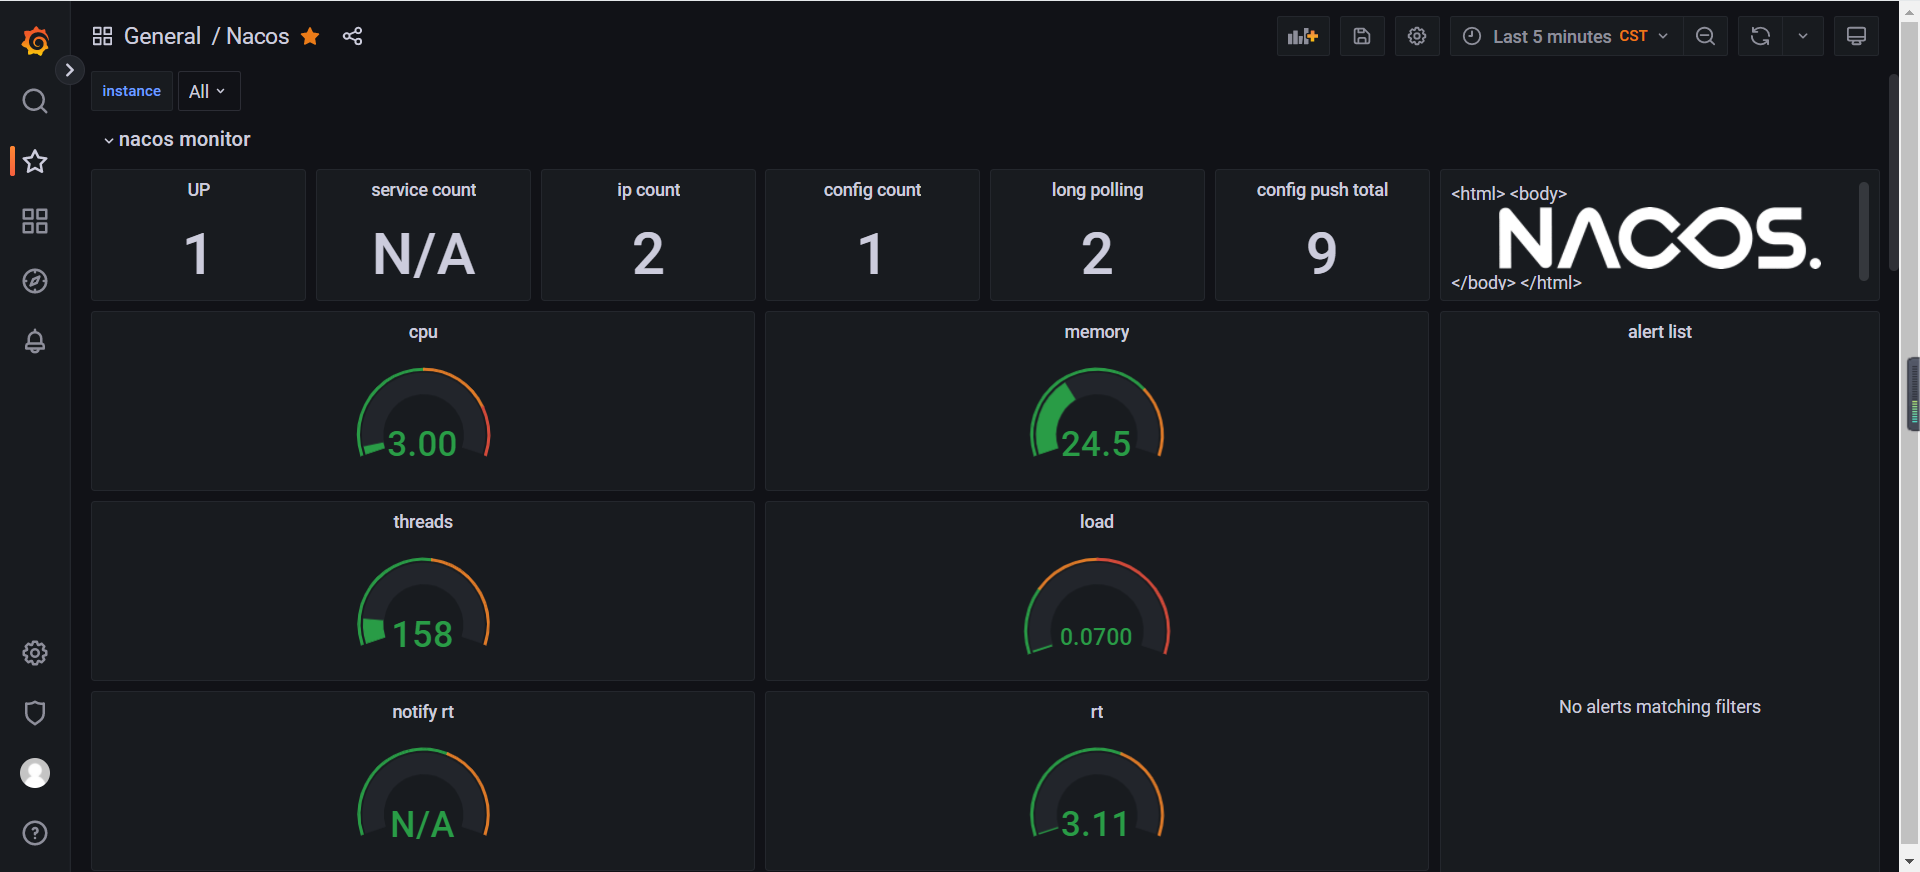This screenshot has width=1920, height=872.
Task: Expand the sidebar navigation arrow
Action: [x=69, y=70]
